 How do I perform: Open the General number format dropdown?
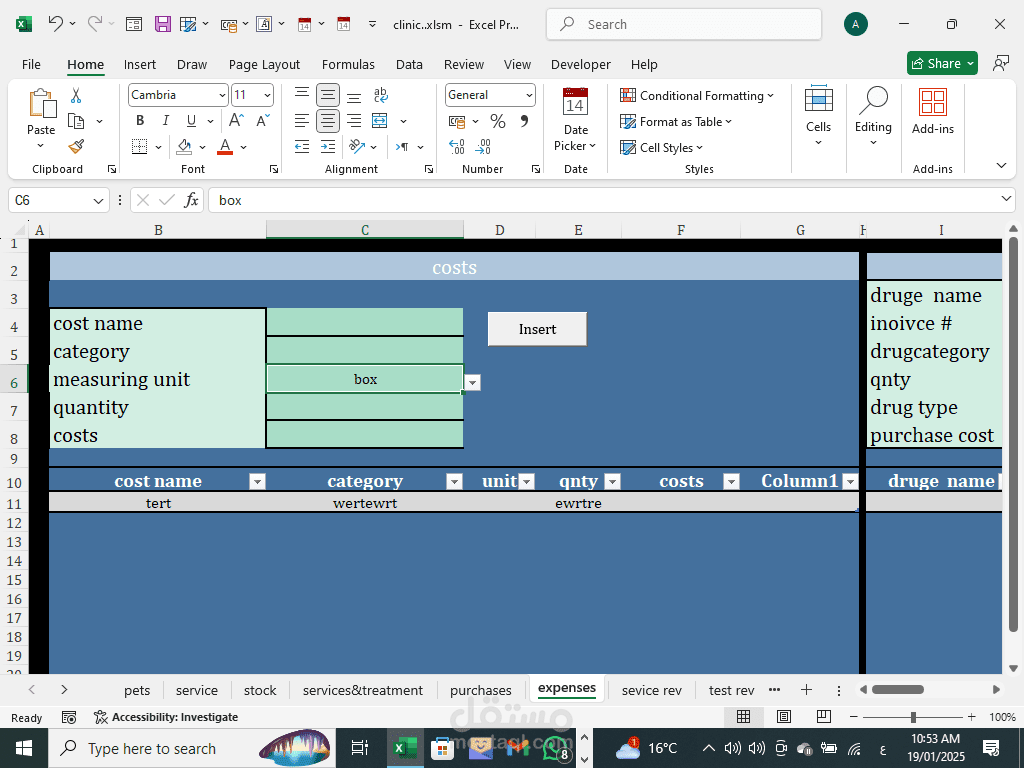[x=529, y=95]
